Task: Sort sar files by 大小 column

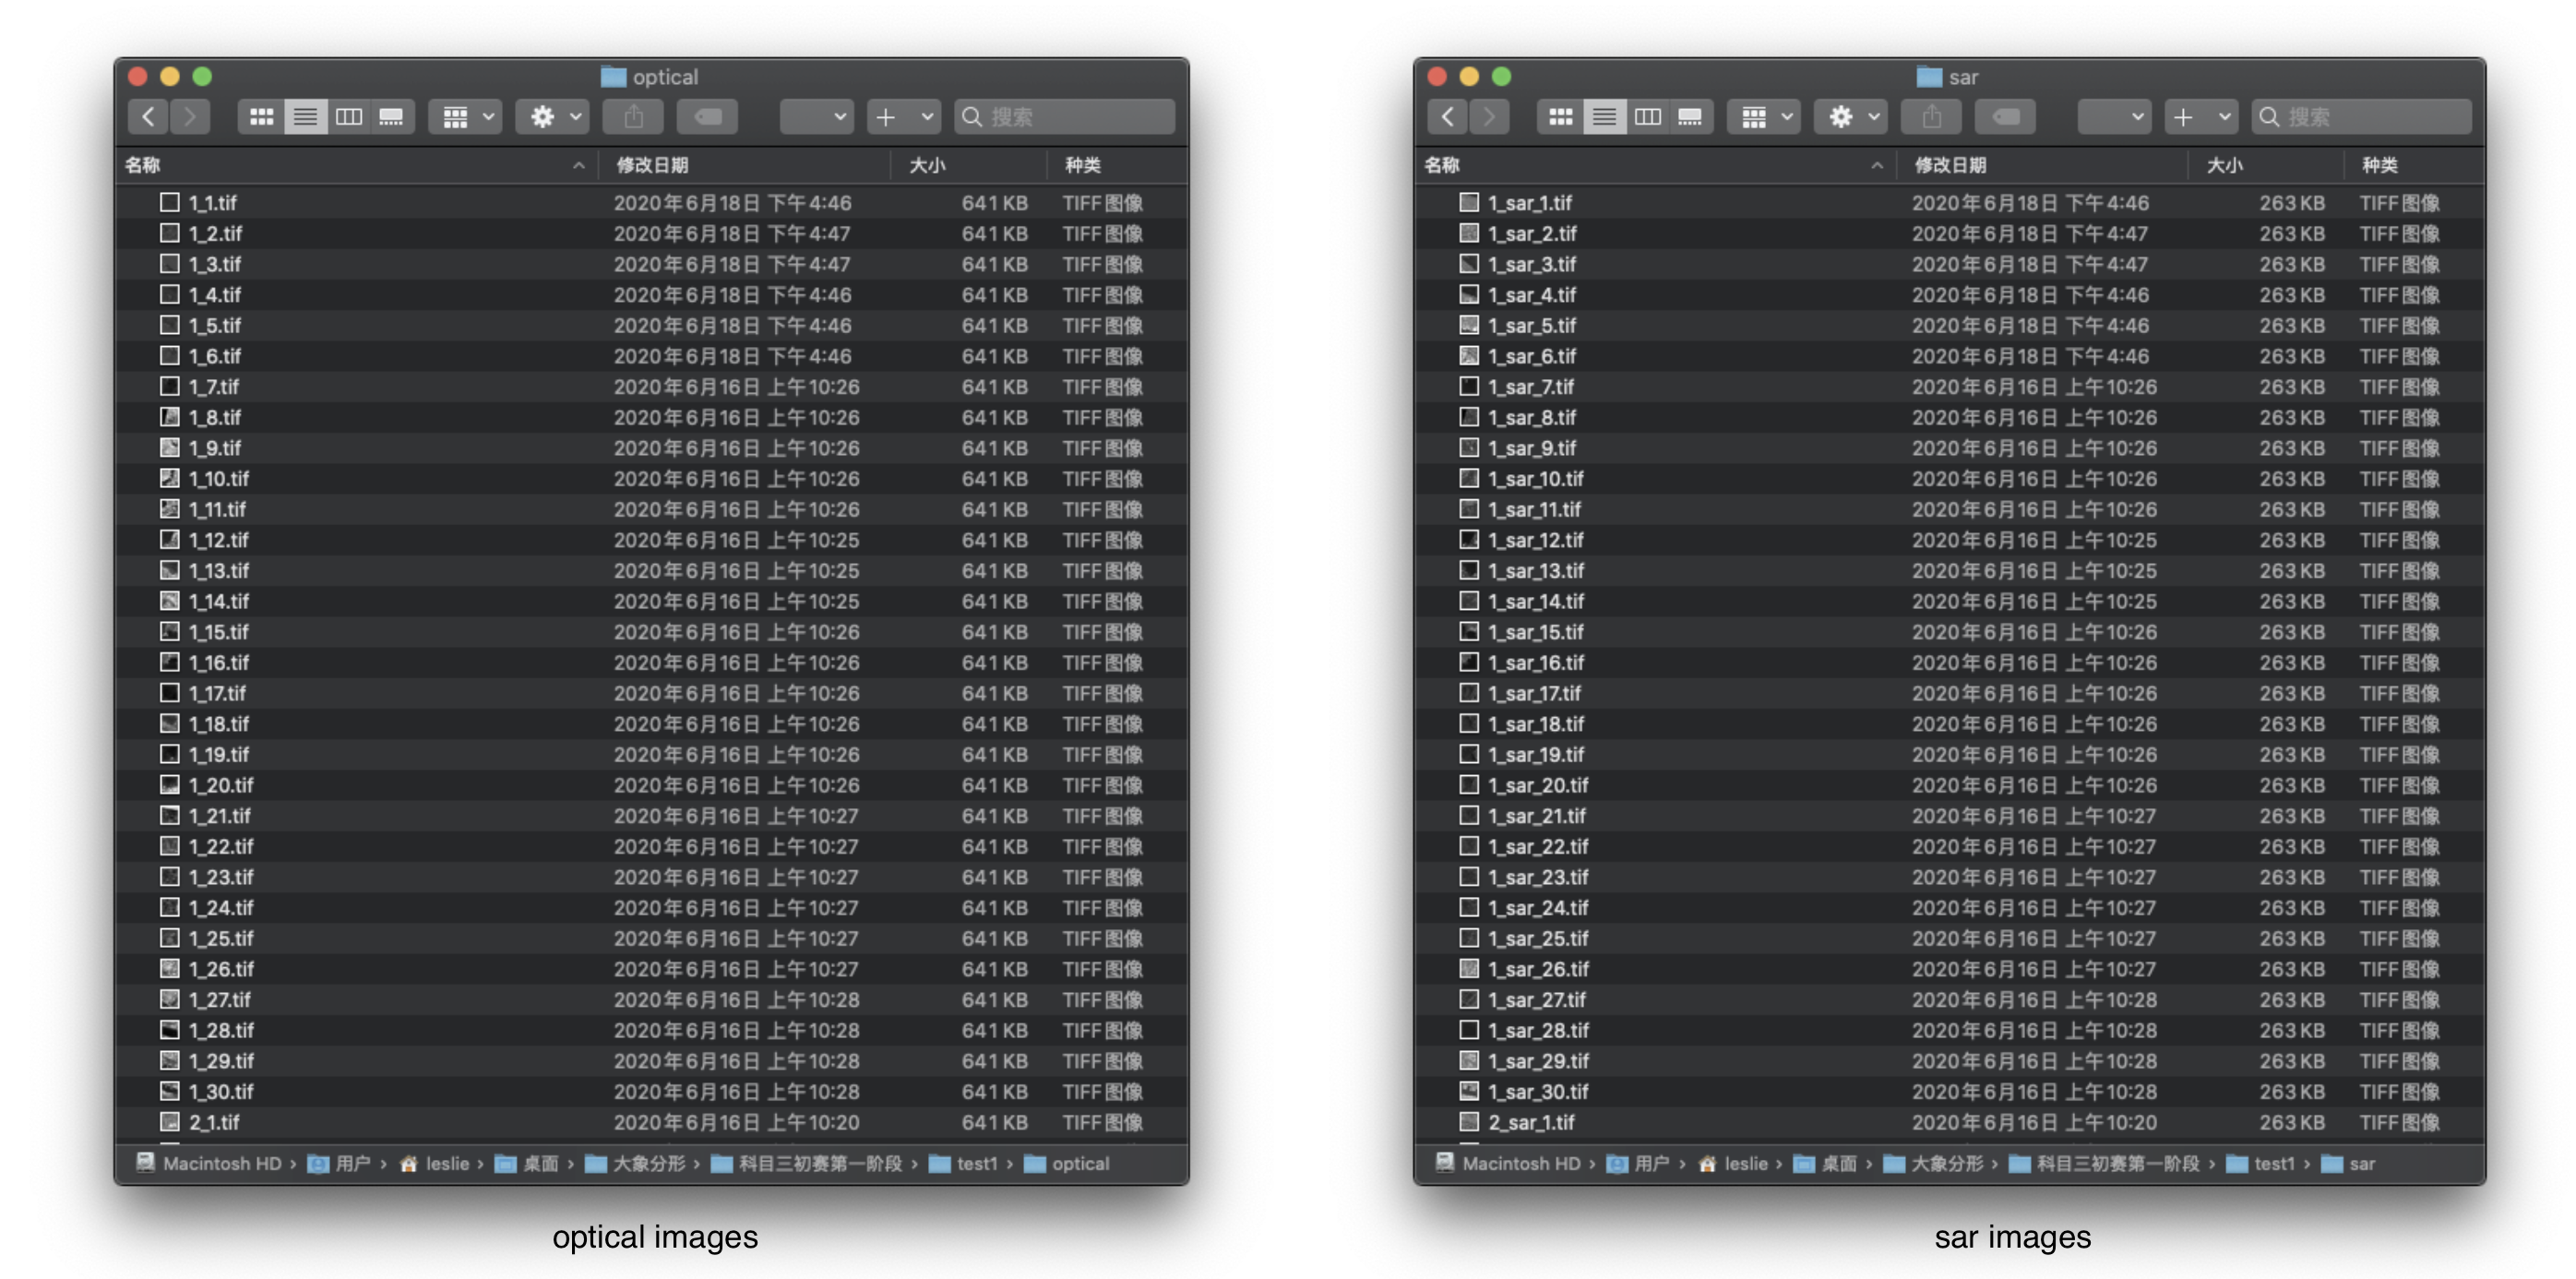Action: (x=2224, y=165)
